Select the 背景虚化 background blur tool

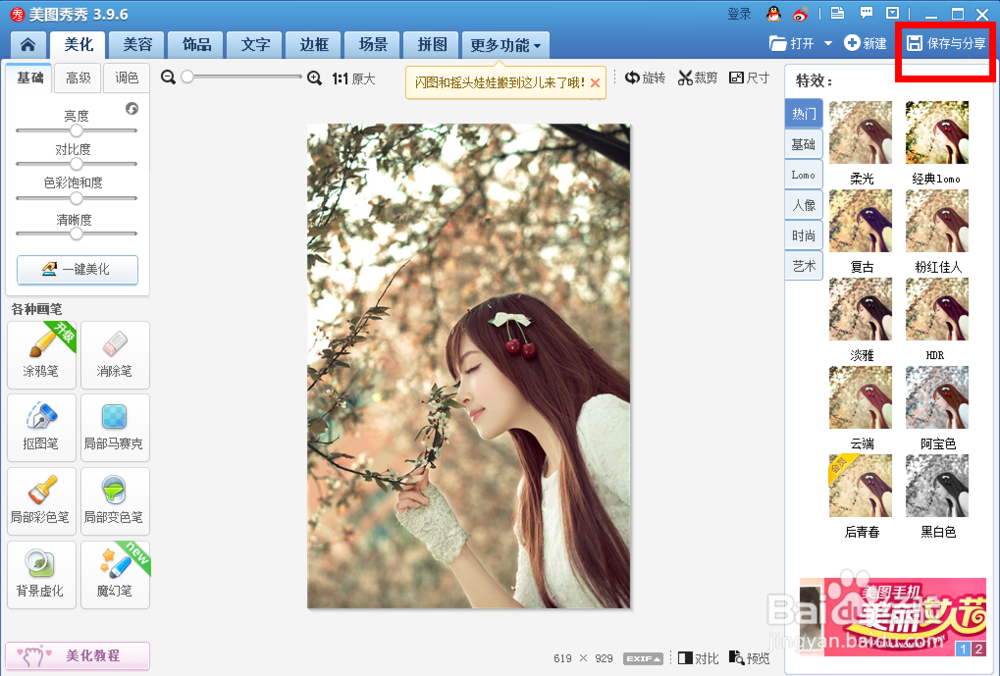coord(41,575)
